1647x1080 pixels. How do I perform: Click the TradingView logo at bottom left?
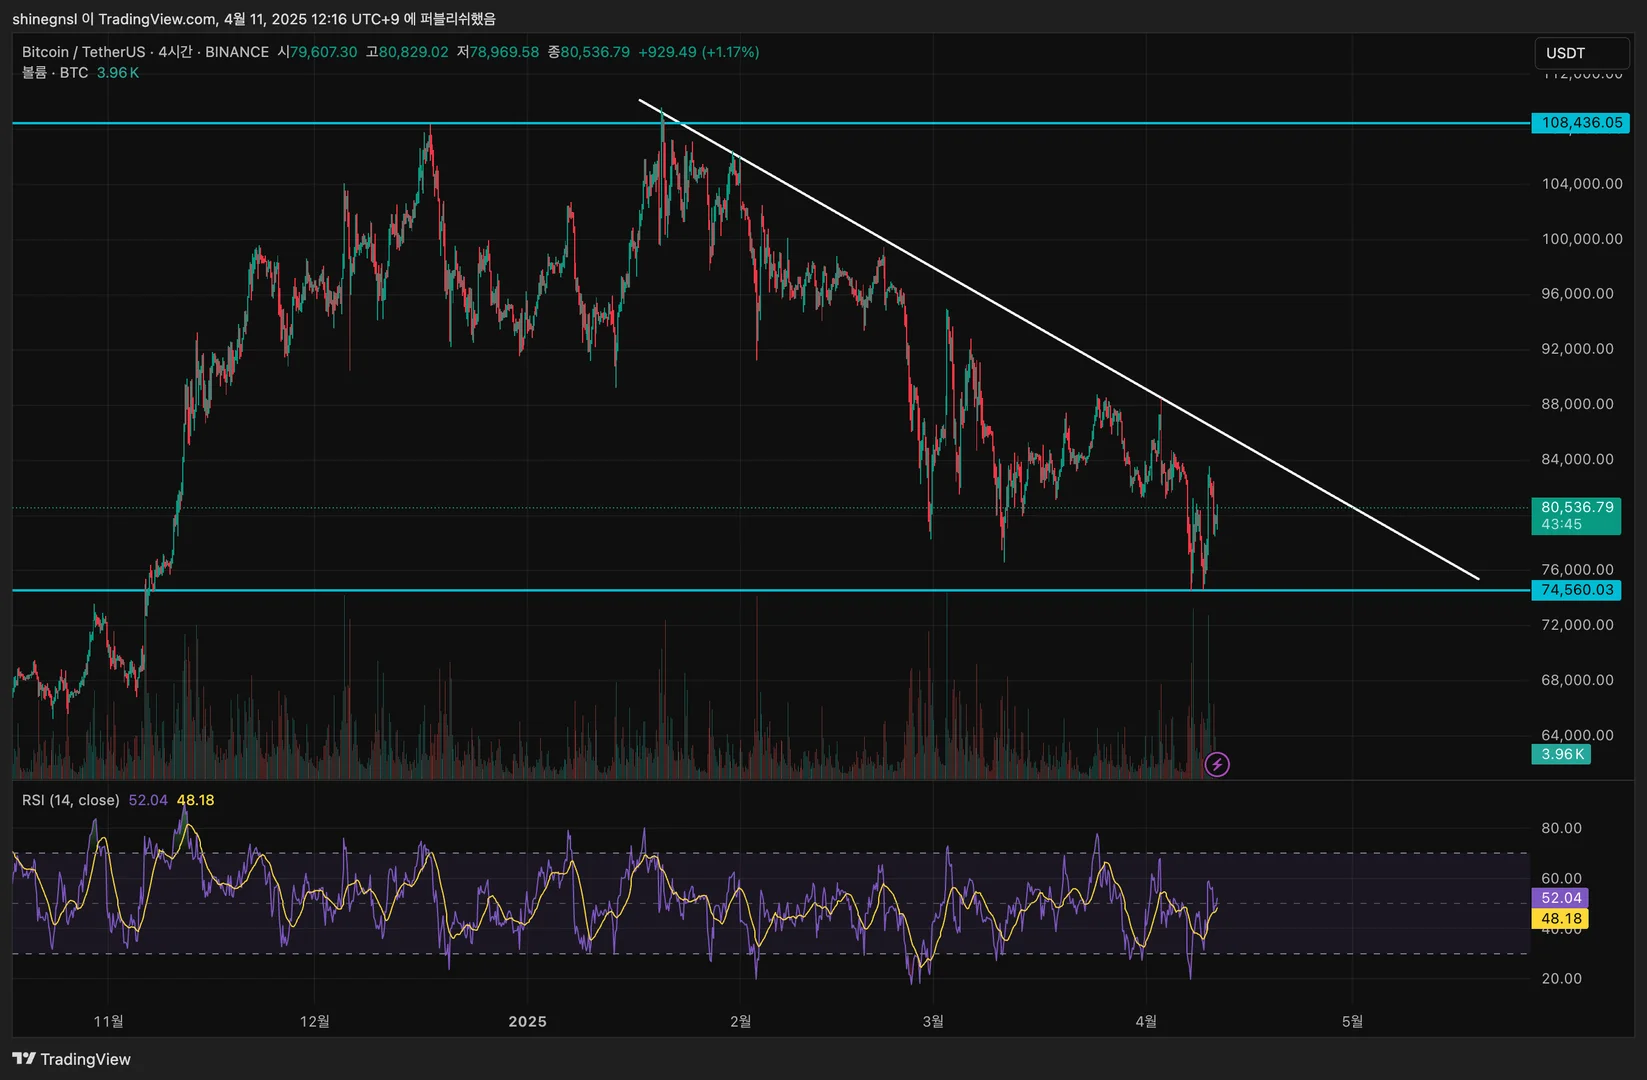tap(72, 1059)
